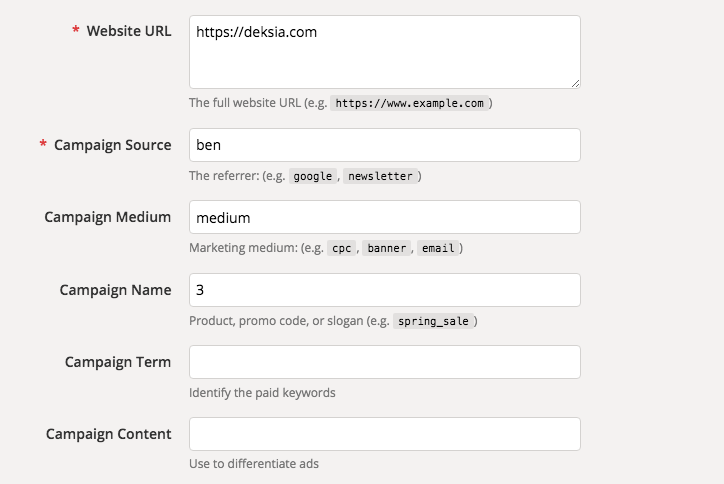Select the "Campaign Medium" label text
This screenshot has width=724, height=484.
pyautogui.click(x=108, y=217)
